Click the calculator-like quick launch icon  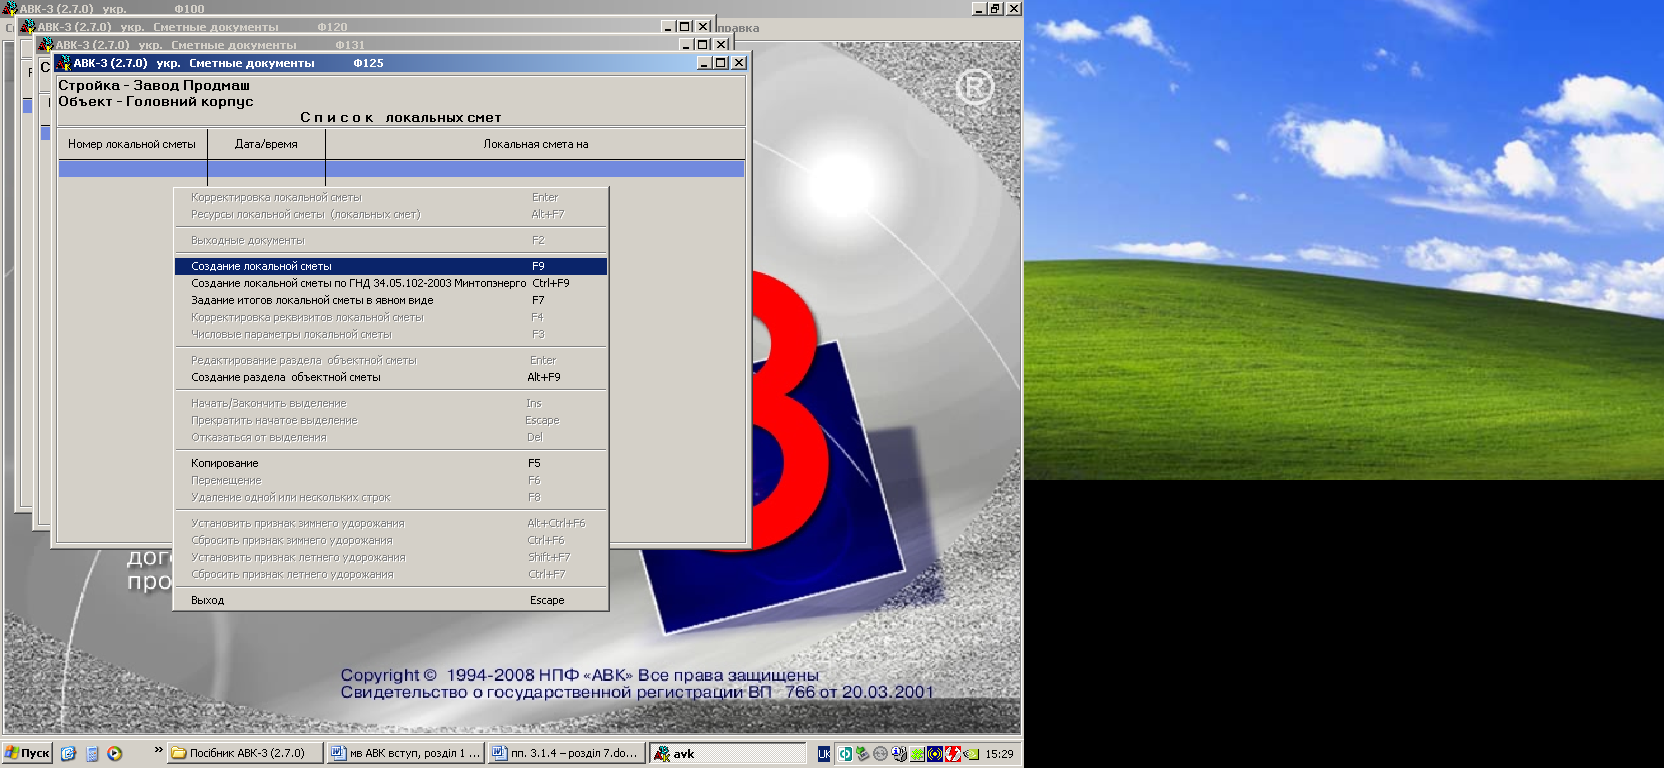coord(92,754)
